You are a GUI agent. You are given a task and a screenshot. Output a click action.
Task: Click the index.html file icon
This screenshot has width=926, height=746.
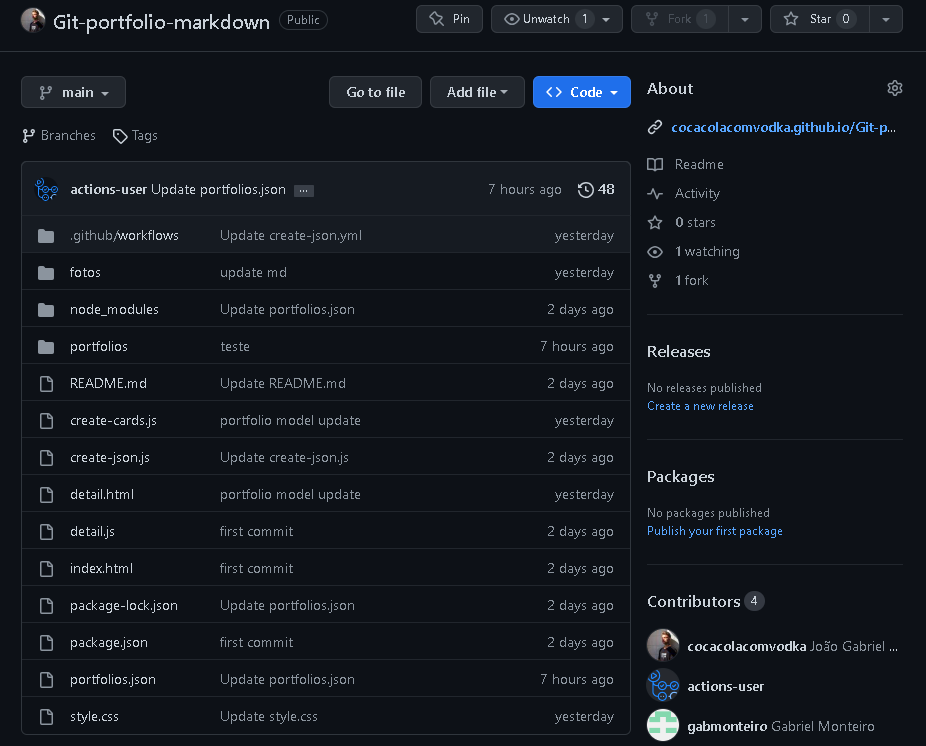click(x=46, y=569)
